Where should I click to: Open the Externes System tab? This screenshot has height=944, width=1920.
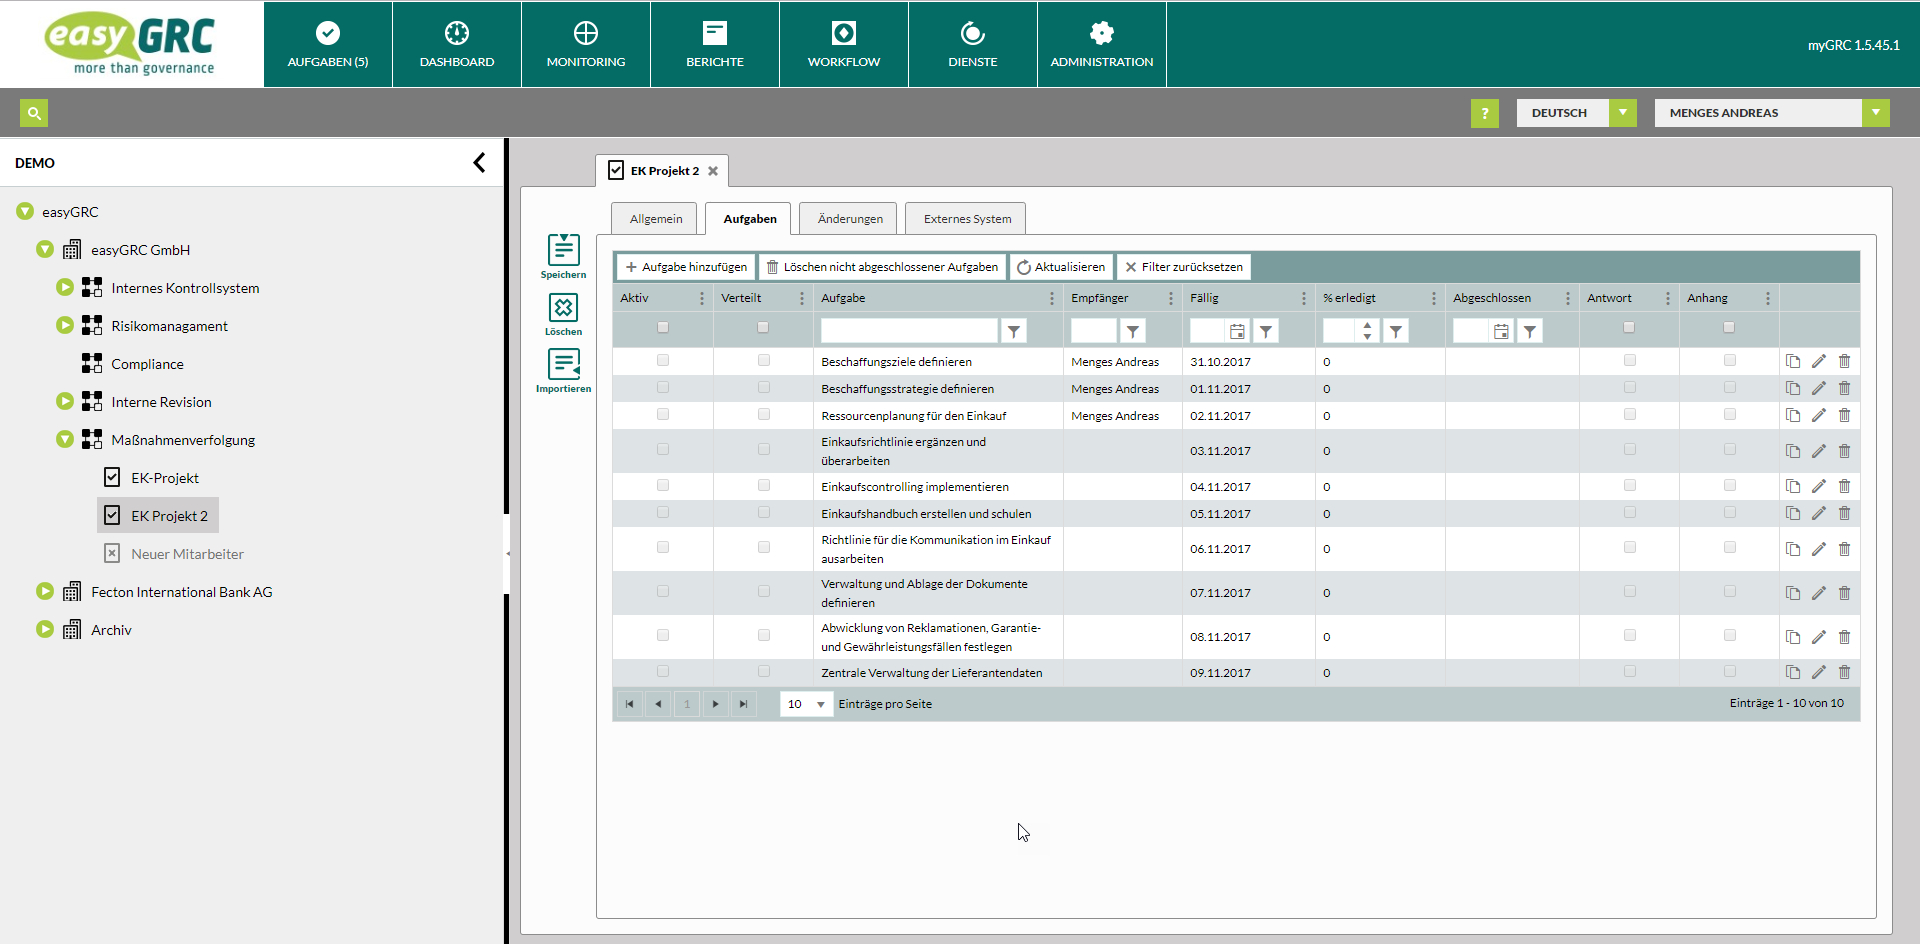coord(966,219)
